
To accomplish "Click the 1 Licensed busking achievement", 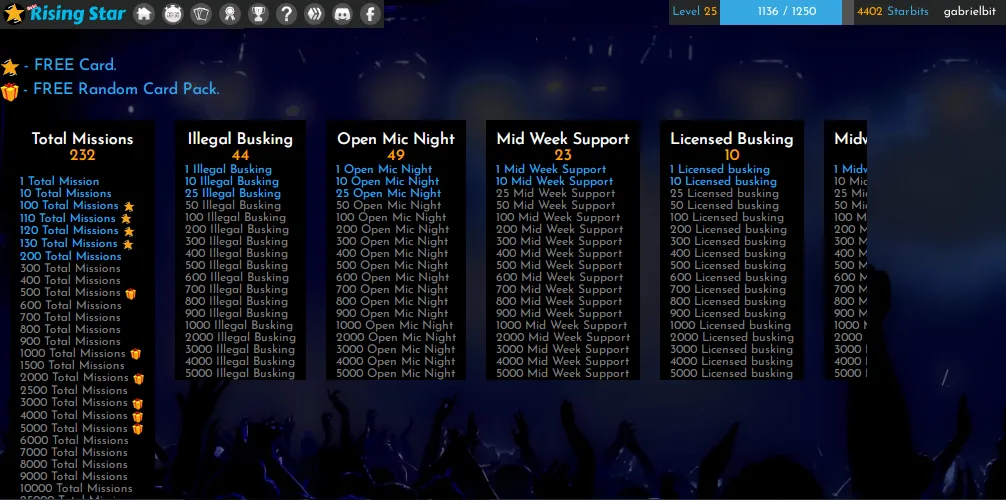I will point(719,169).
